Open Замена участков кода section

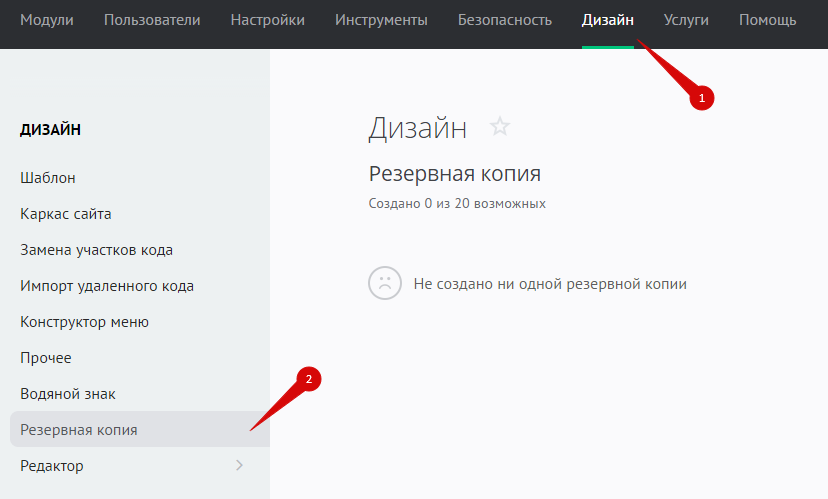tap(89, 250)
